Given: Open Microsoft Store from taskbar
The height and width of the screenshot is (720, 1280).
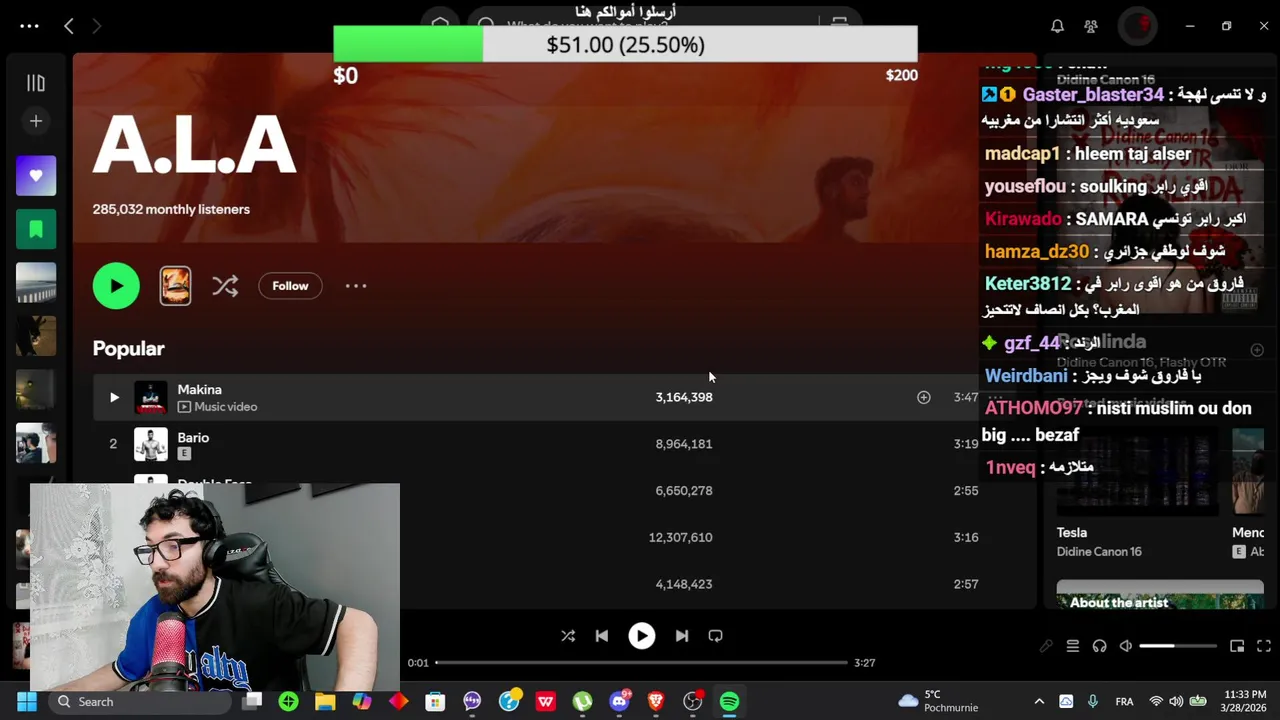Looking at the screenshot, I should coord(435,702).
